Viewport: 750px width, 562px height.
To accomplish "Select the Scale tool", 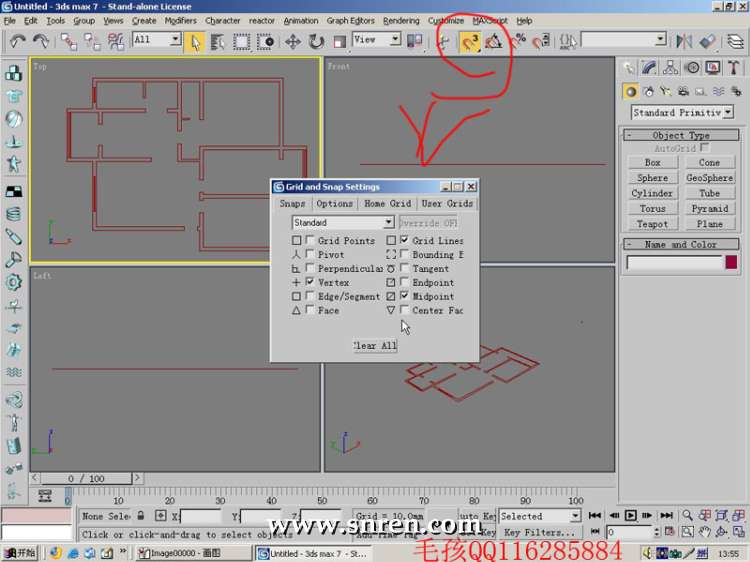I will [x=339, y=42].
